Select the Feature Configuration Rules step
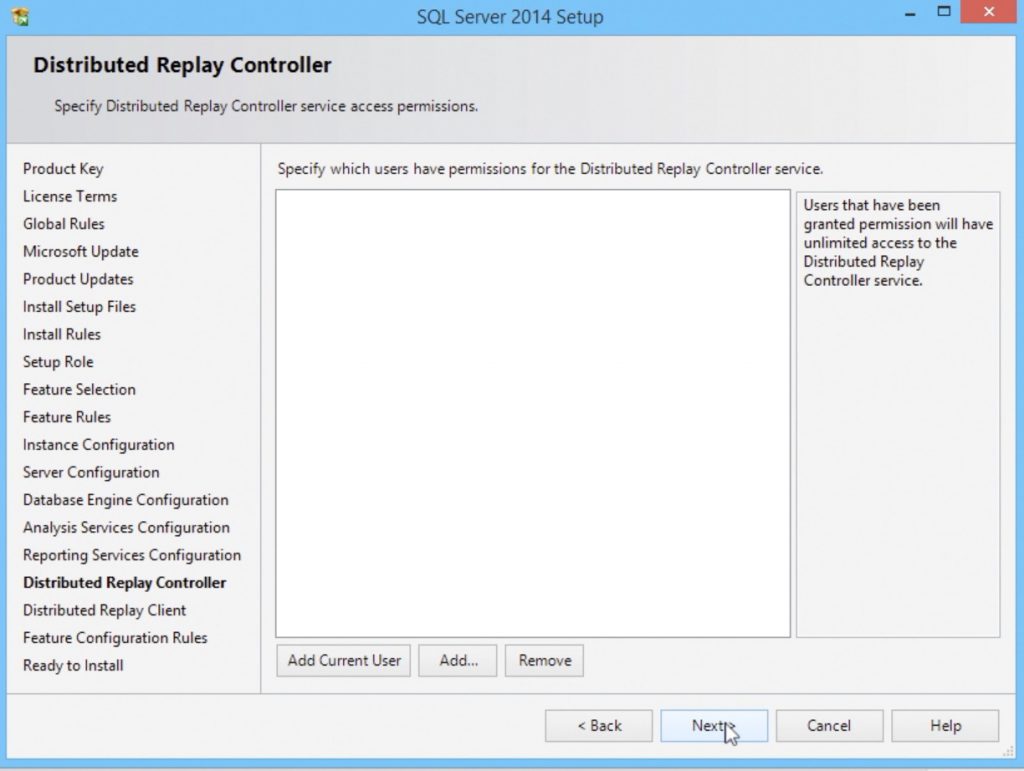This screenshot has width=1024, height=771. 115,638
